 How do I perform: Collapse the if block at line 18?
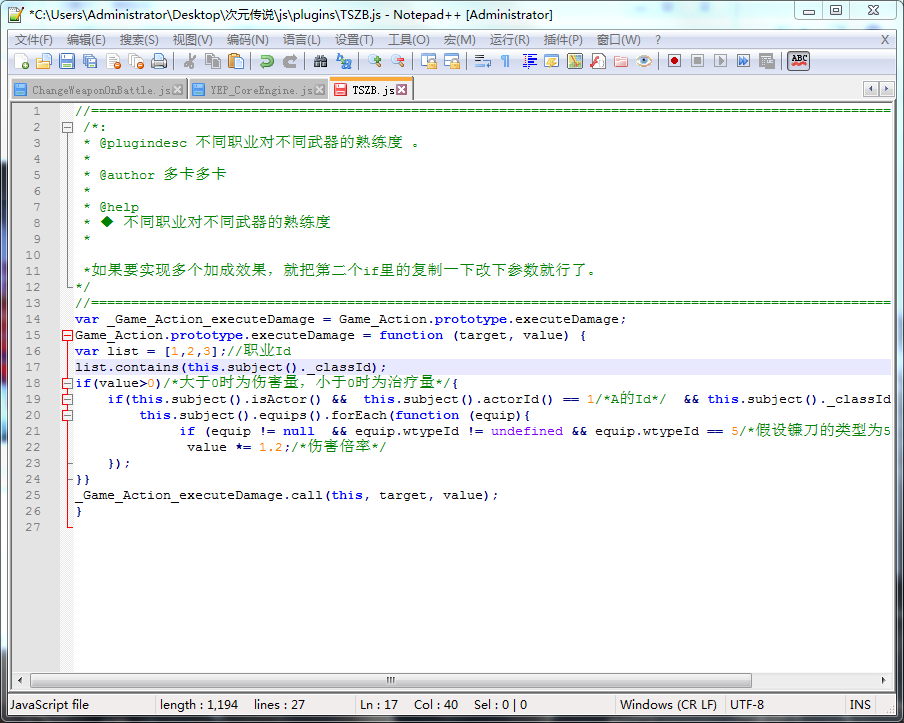click(67, 383)
